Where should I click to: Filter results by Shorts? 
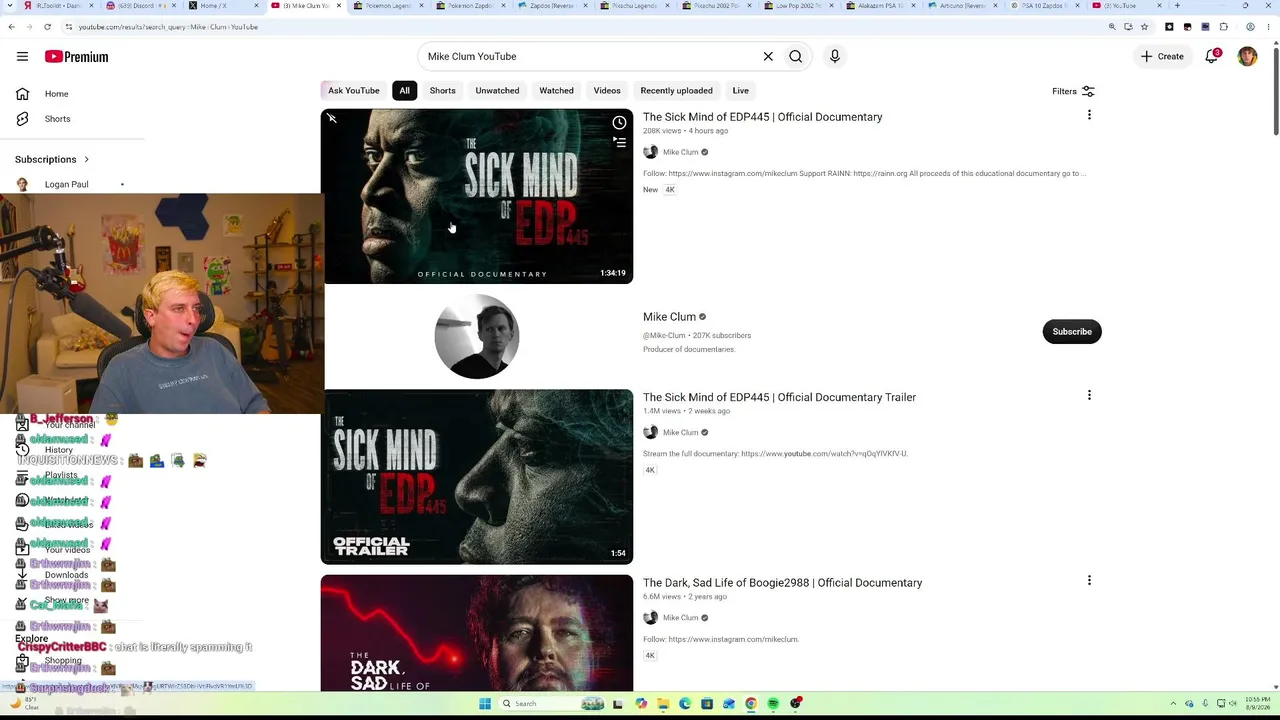tap(442, 91)
